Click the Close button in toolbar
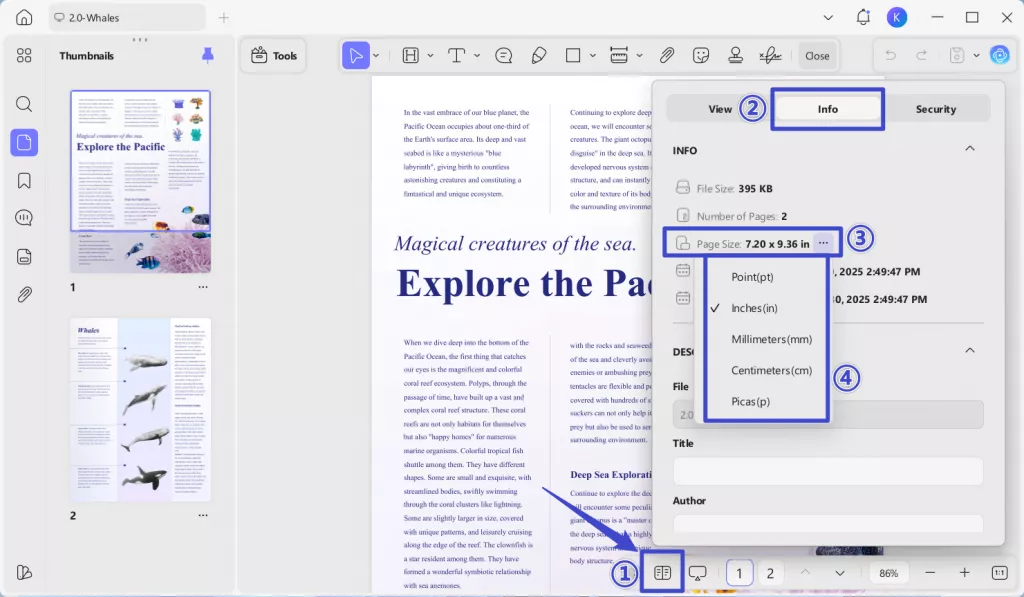Screen dimensions: 1024x597 [817, 56]
